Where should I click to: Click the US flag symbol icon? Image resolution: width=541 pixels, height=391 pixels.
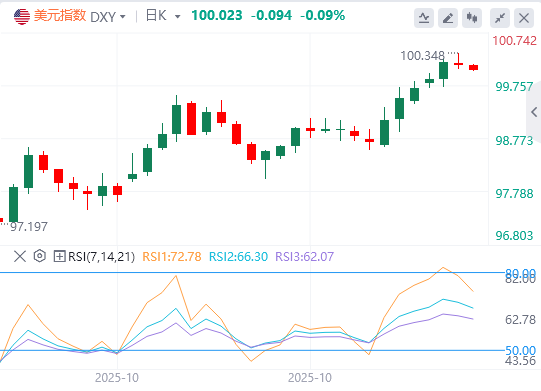[x=22, y=16]
